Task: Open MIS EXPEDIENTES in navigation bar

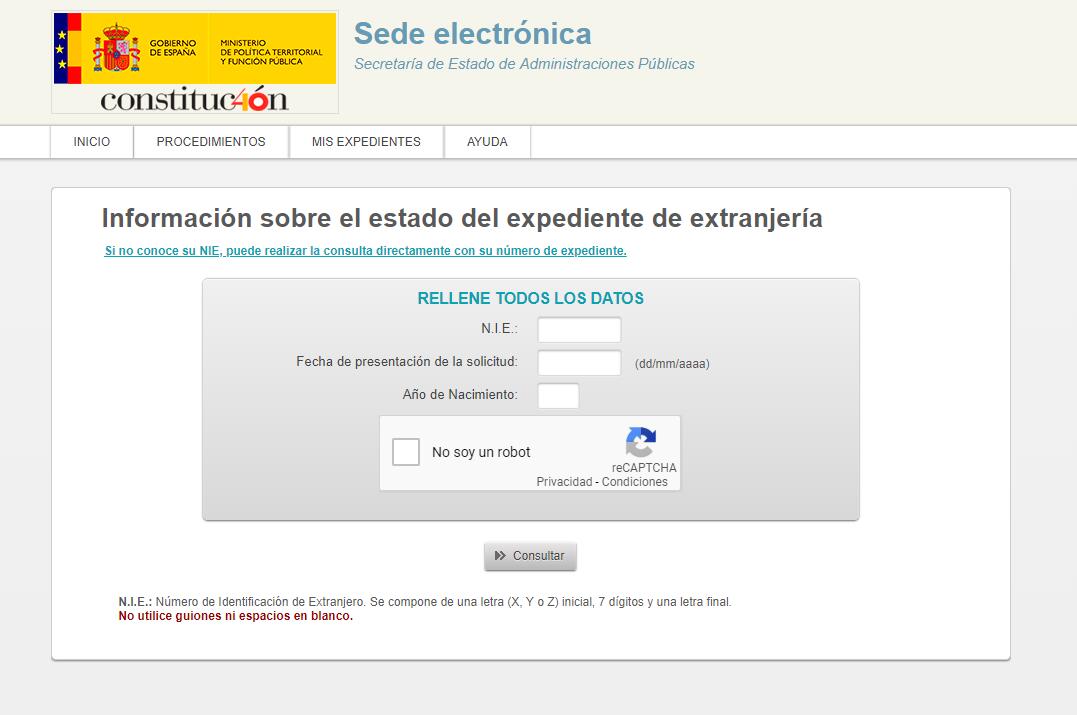Action: (366, 142)
